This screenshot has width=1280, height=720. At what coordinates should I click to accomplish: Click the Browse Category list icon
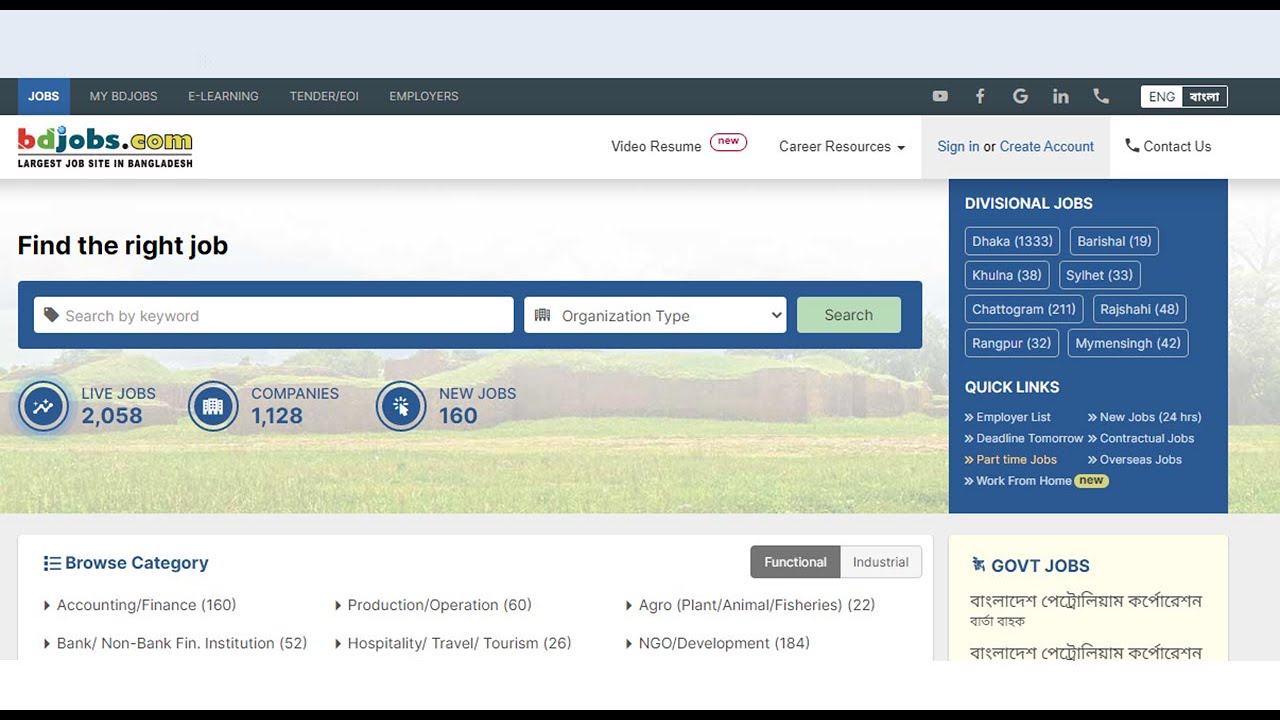point(52,563)
